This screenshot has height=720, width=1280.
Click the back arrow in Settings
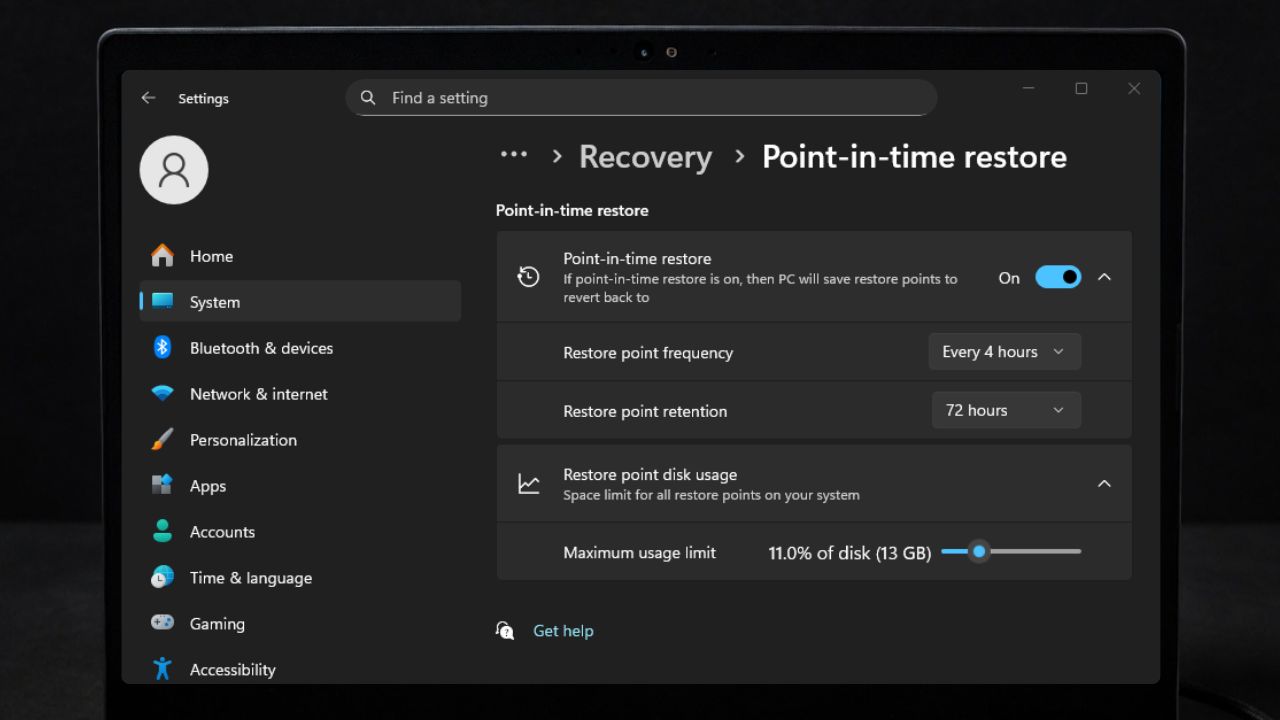coord(148,97)
